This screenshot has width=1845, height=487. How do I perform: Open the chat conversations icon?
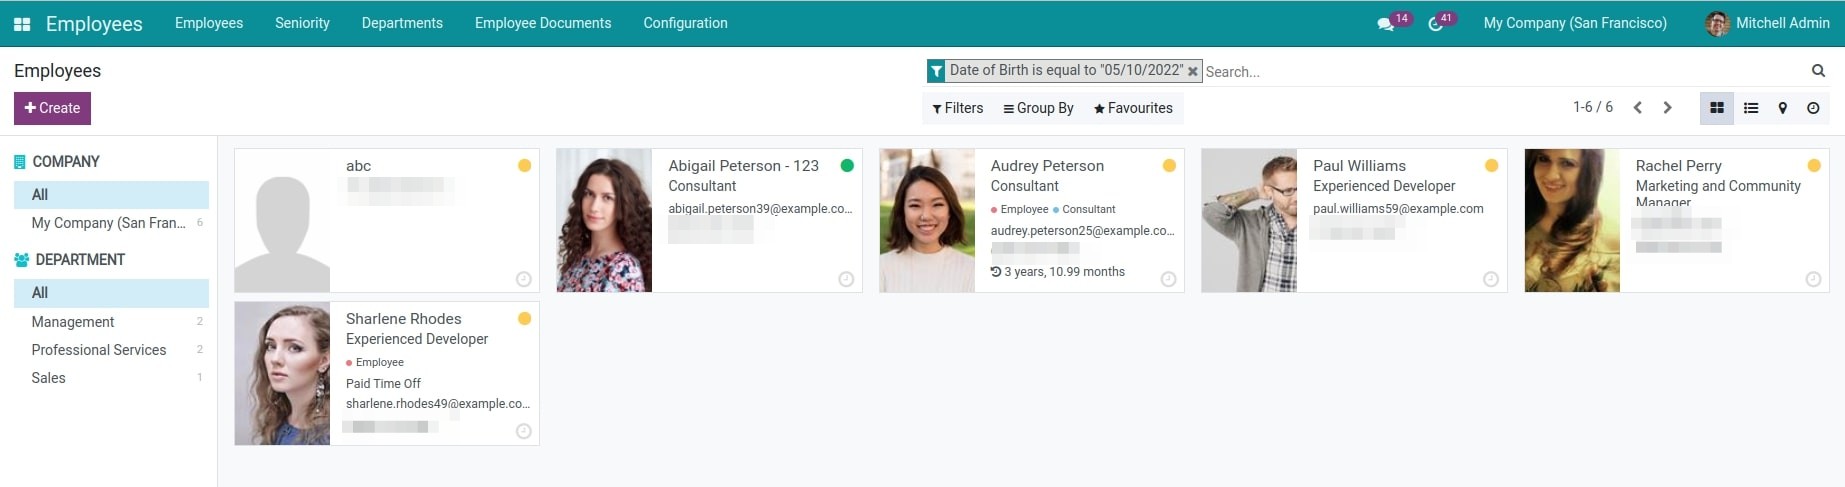1385,24
